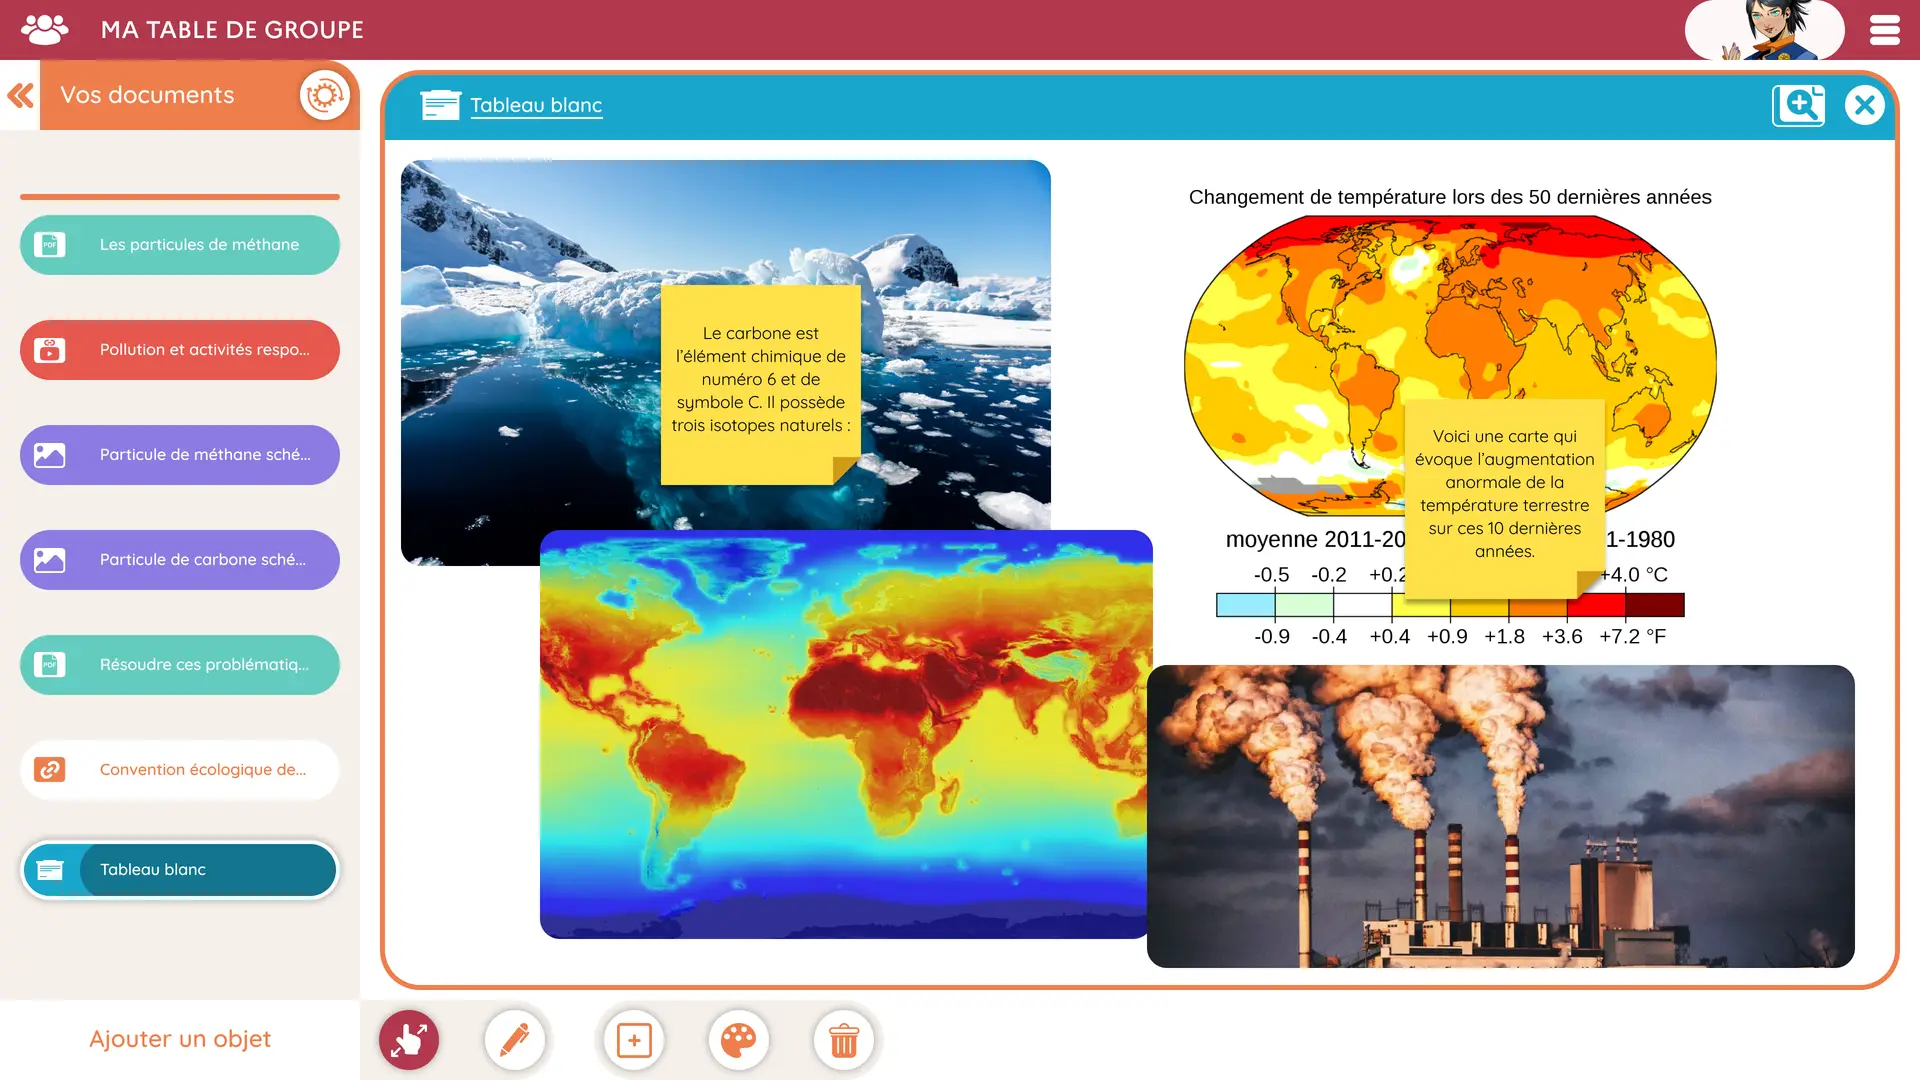Image resolution: width=1920 pixels, height=1080 pixels.
Task: Open 'Convention écologique de...' link document
Action: 179,769
